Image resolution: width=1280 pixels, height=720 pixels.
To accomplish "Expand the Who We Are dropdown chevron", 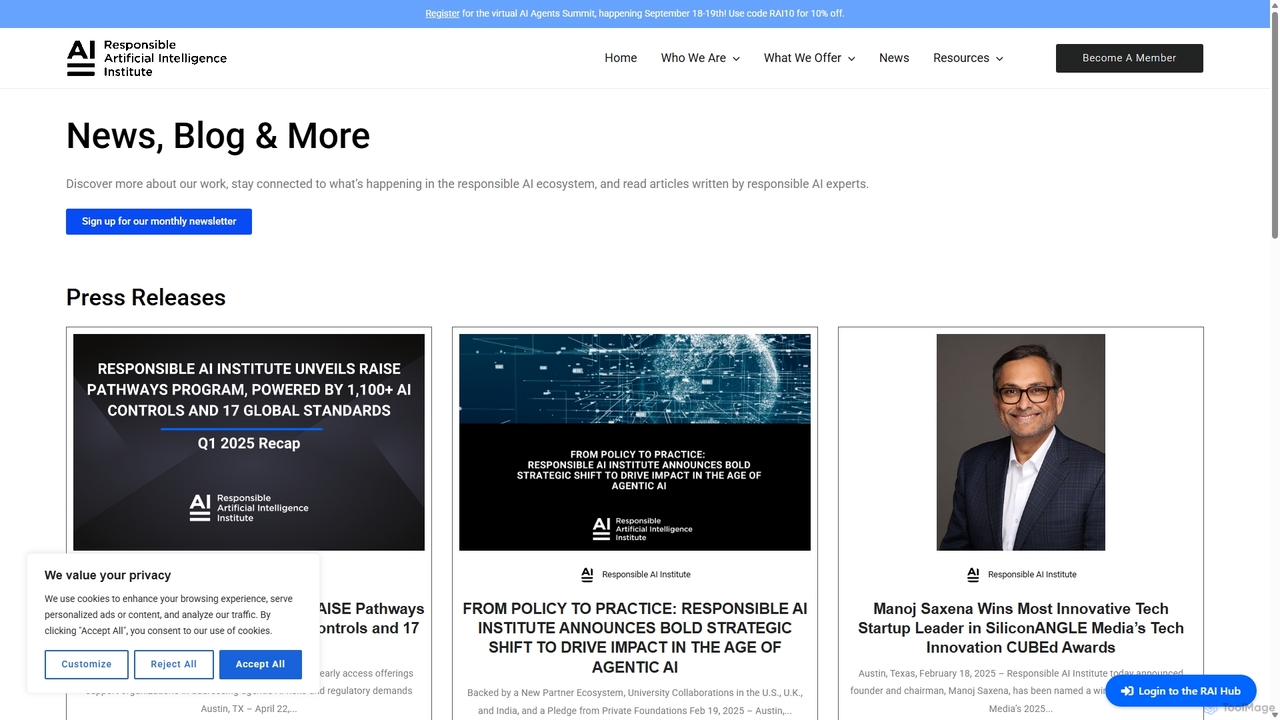I will point(736,59).
